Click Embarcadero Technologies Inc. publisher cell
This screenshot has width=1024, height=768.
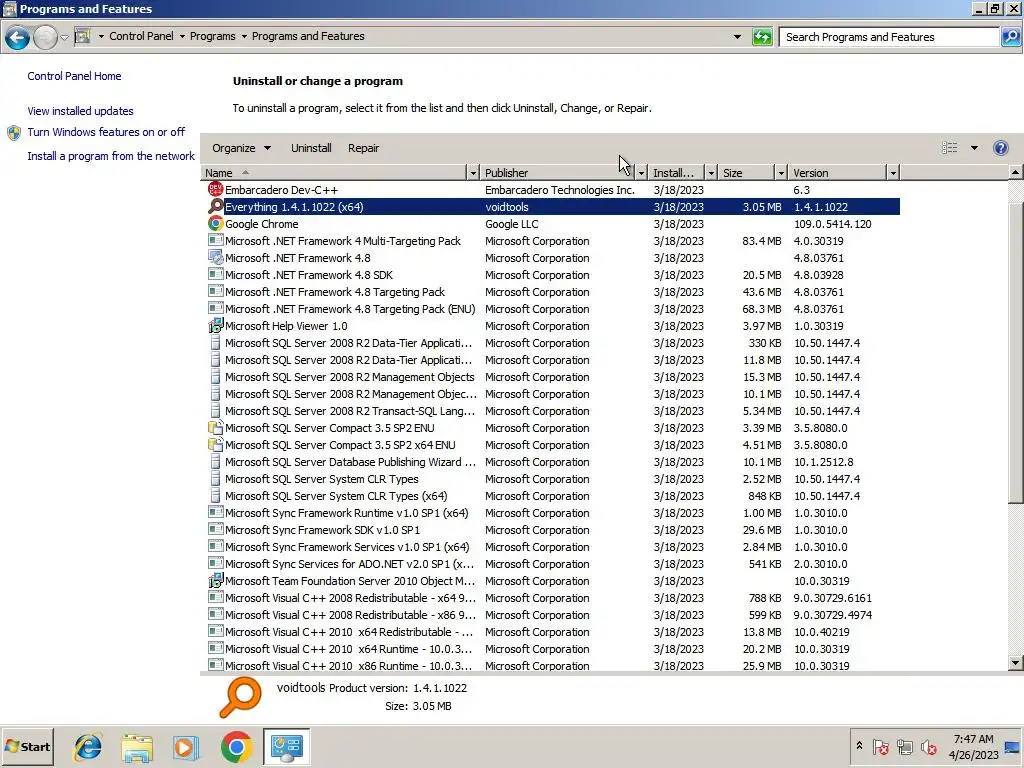click(x=560, y=190)
